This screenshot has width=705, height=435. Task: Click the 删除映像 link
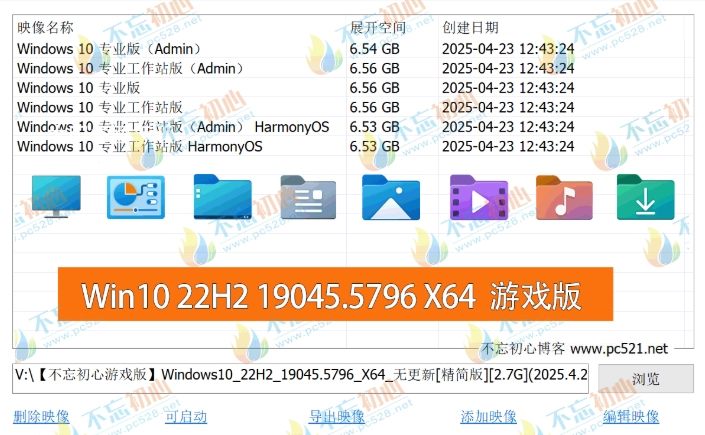(41, 417)
